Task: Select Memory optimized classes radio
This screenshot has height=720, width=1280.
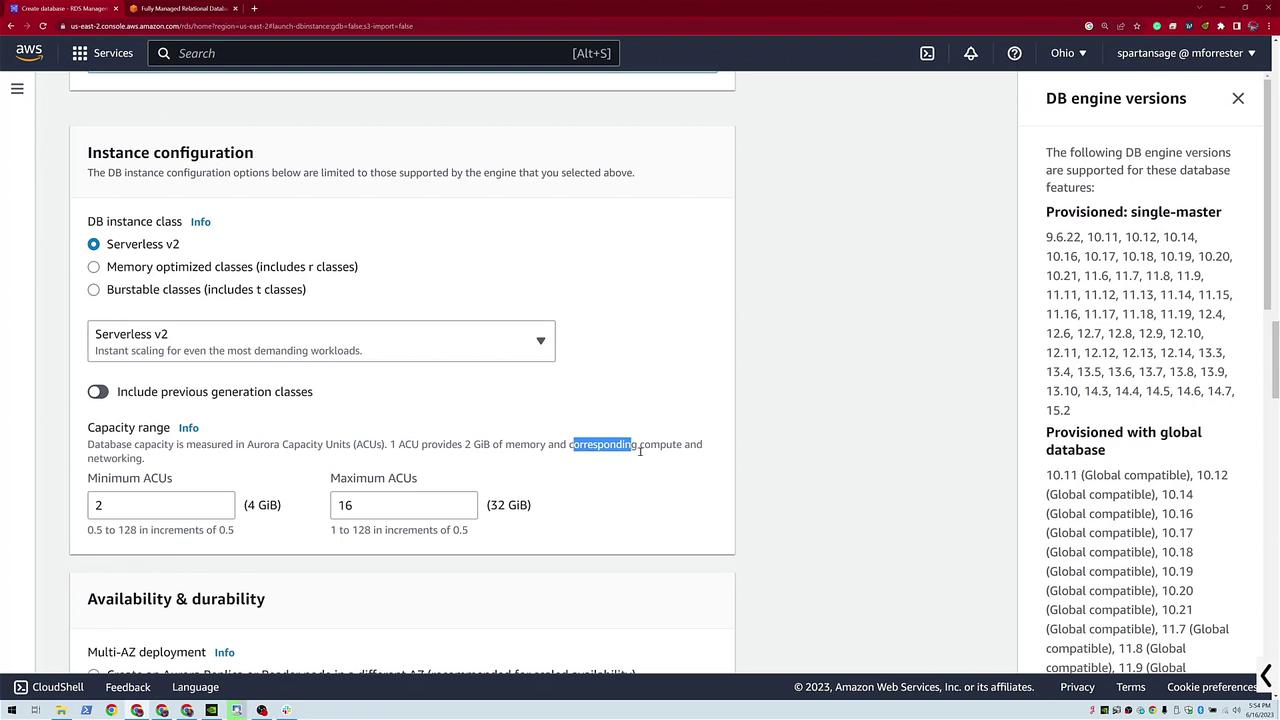Action: (93, 267)
